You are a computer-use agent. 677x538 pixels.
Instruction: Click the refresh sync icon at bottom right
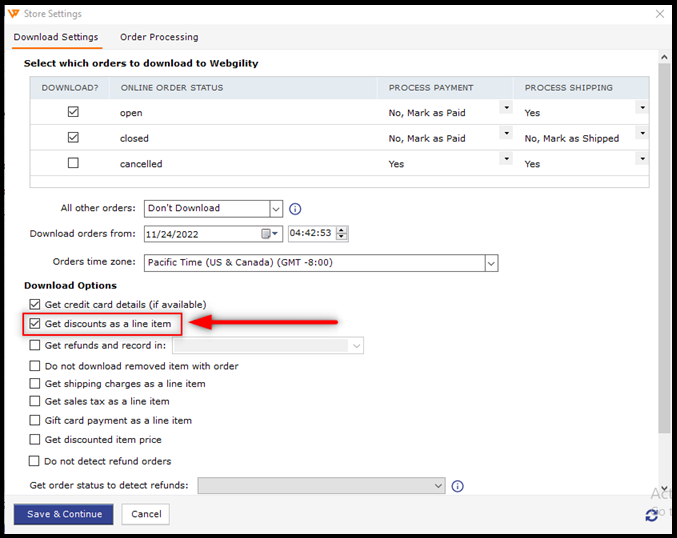(652, 514)
